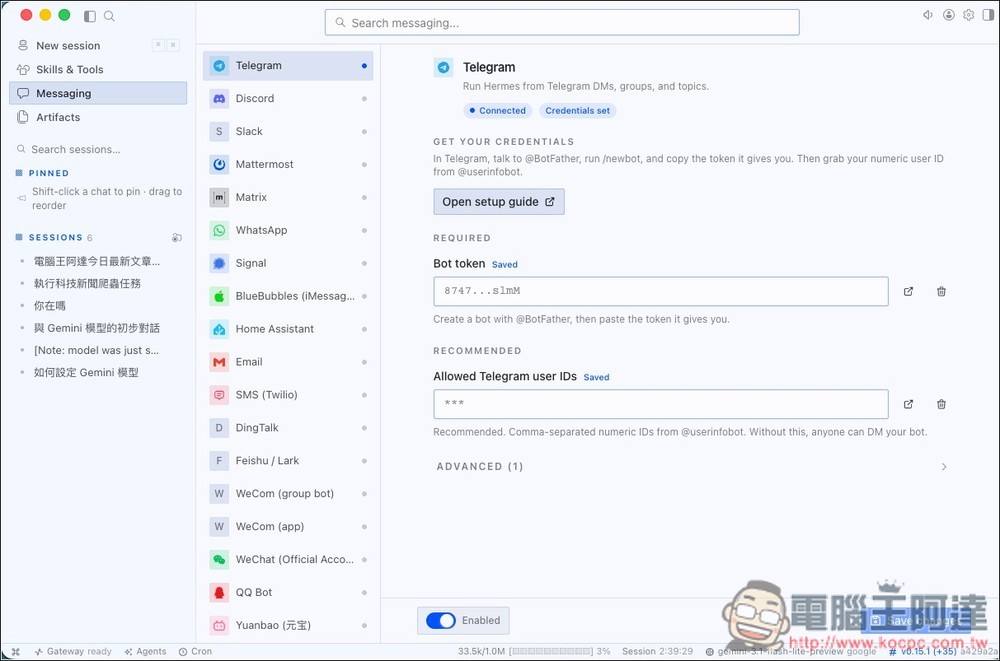Focus the Search messaging field
Screen dimensions: 1000x661
562,23
